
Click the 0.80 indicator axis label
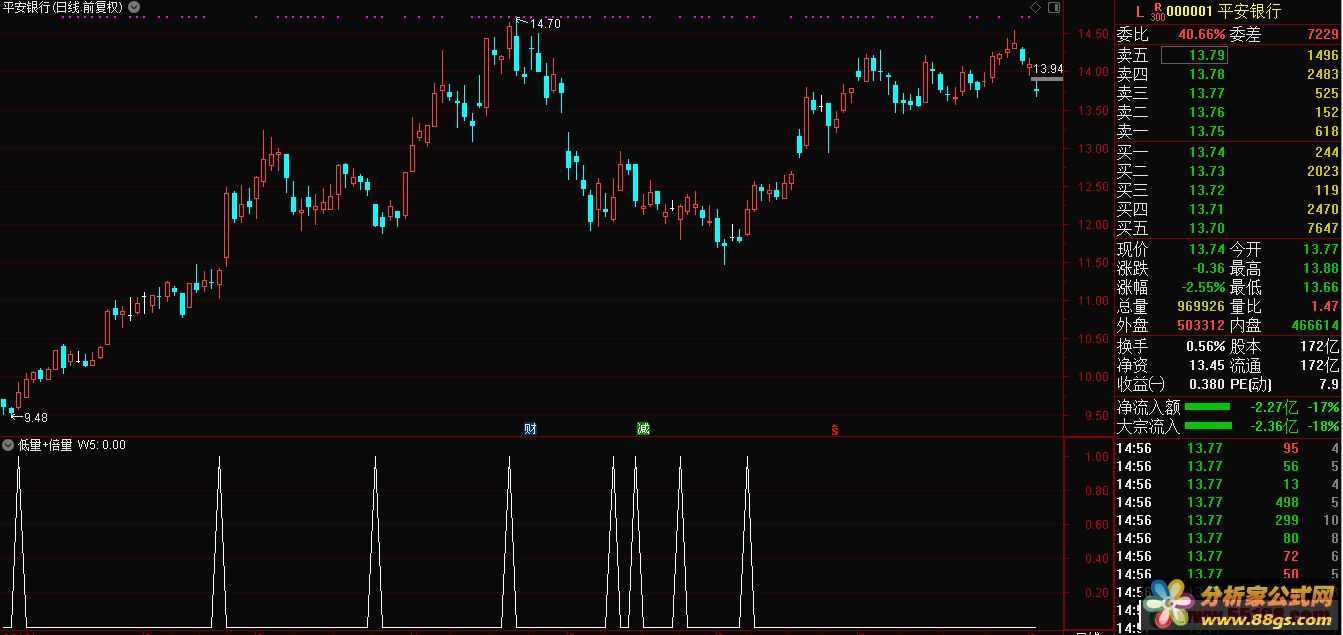1095,491
